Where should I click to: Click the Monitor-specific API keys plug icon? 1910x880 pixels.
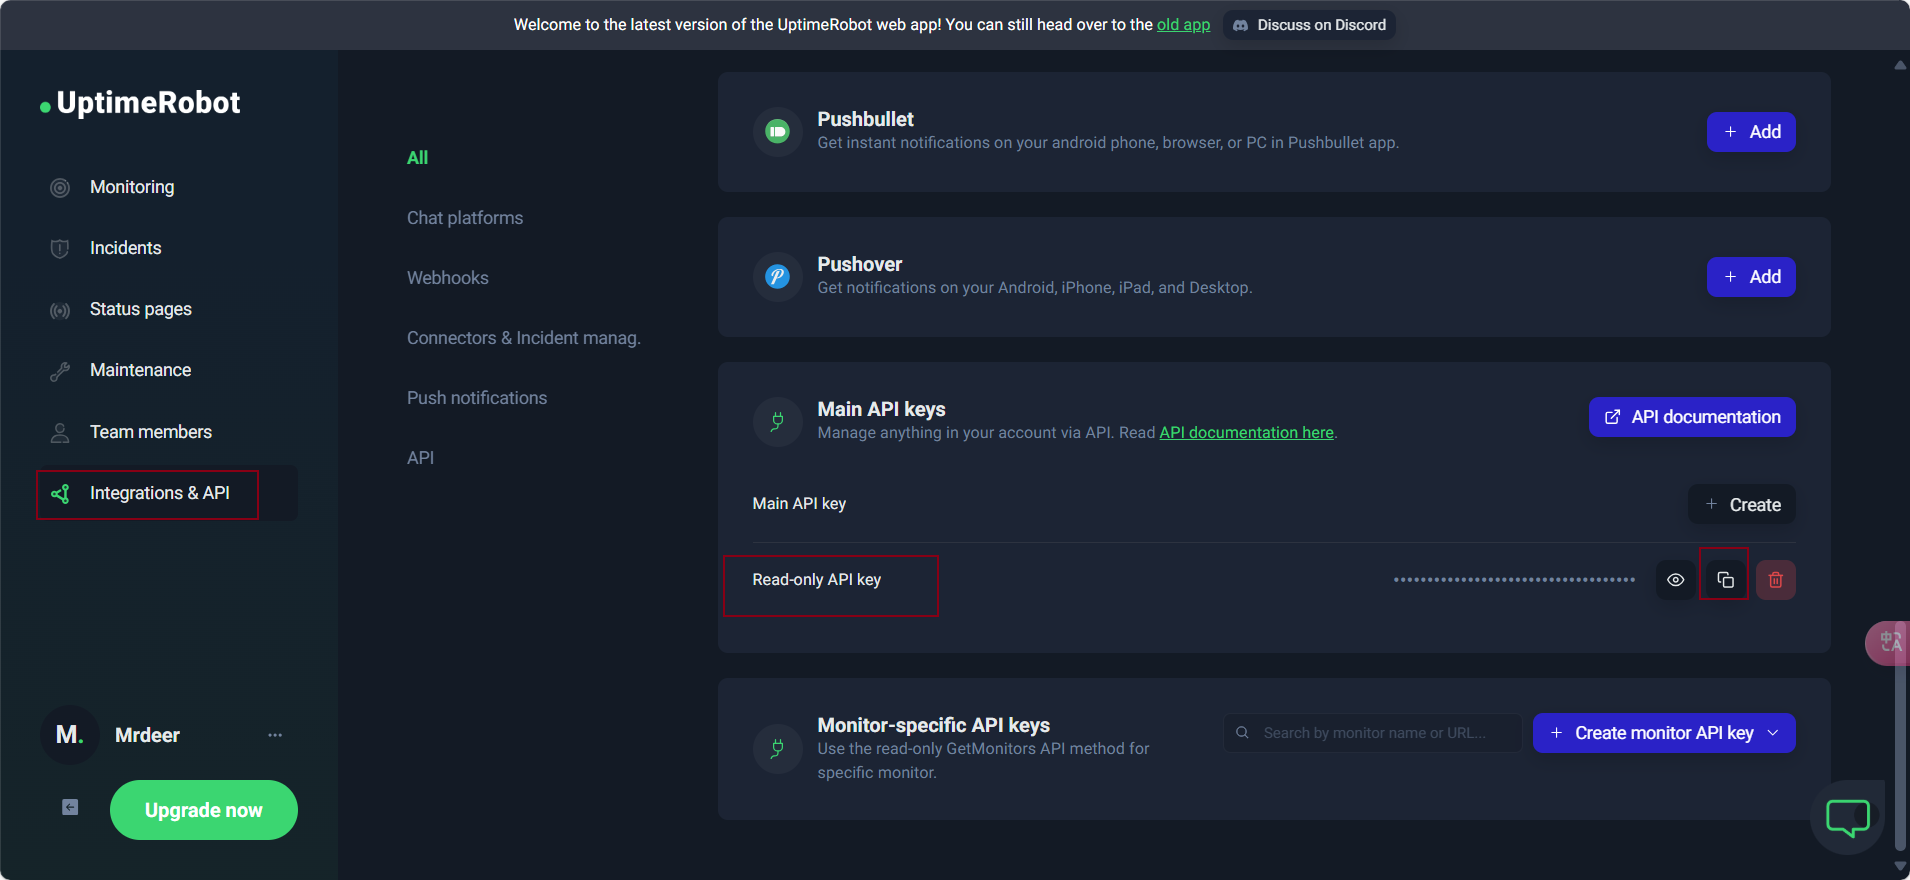pyautogui.click(x=777, y=749)
